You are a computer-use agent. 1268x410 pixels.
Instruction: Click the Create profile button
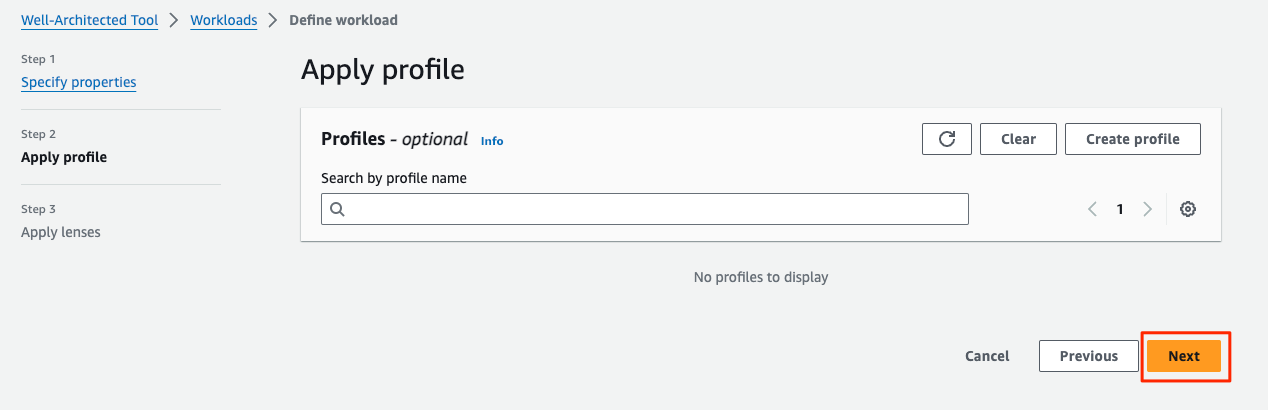click(x=1133, y=139)
